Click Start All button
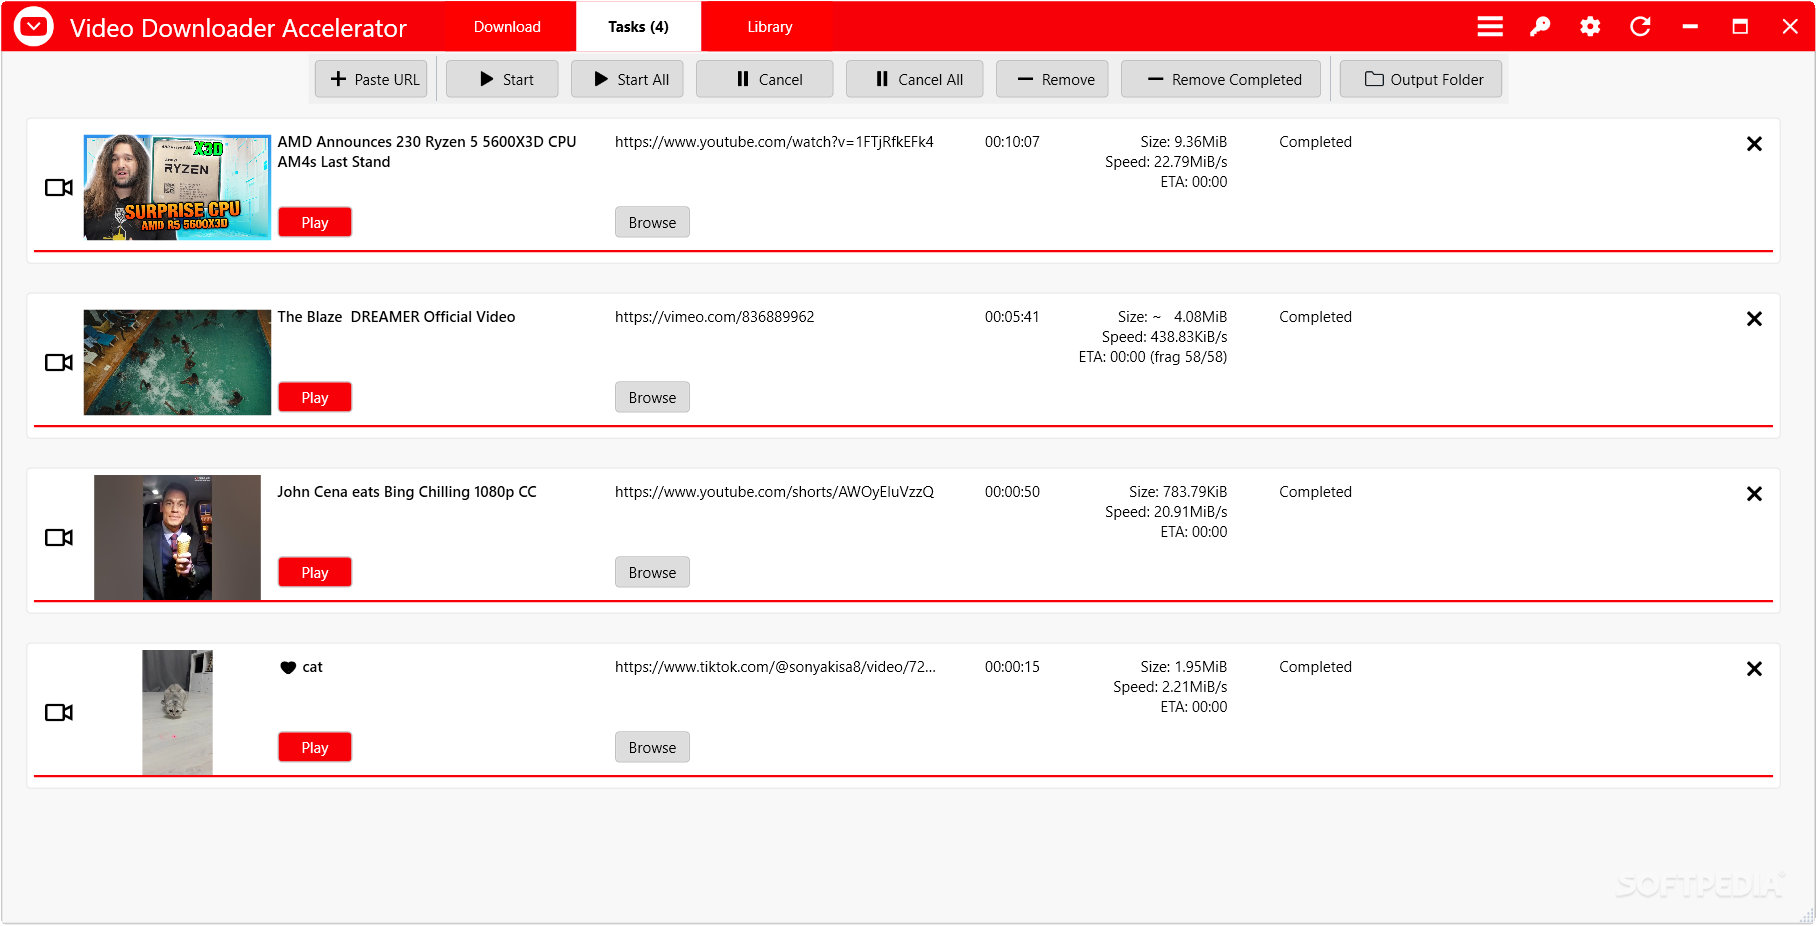 point(627,79)
